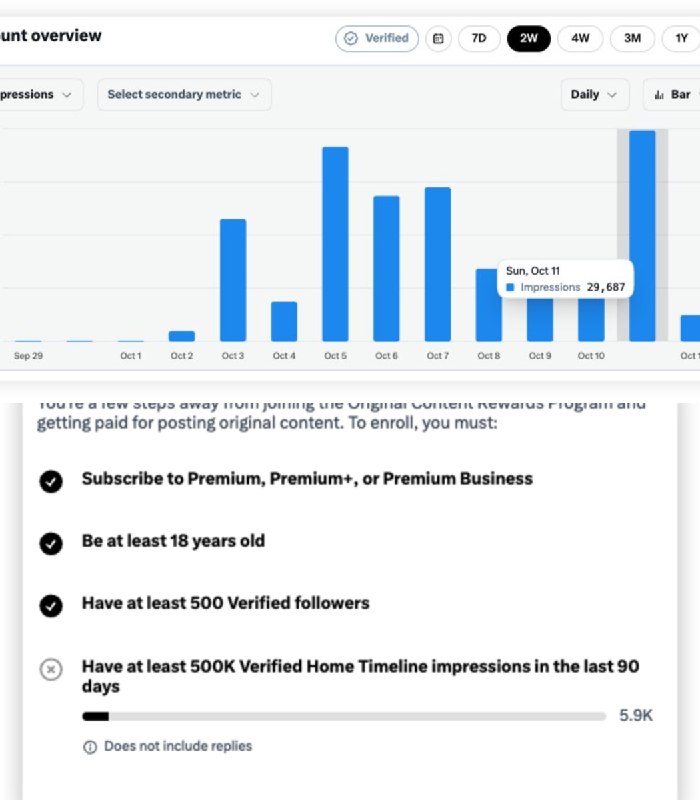Open the Daily interval dropdown
This screenshot has width=700, height=800.
pyautogui.click(x=595, y=95)
